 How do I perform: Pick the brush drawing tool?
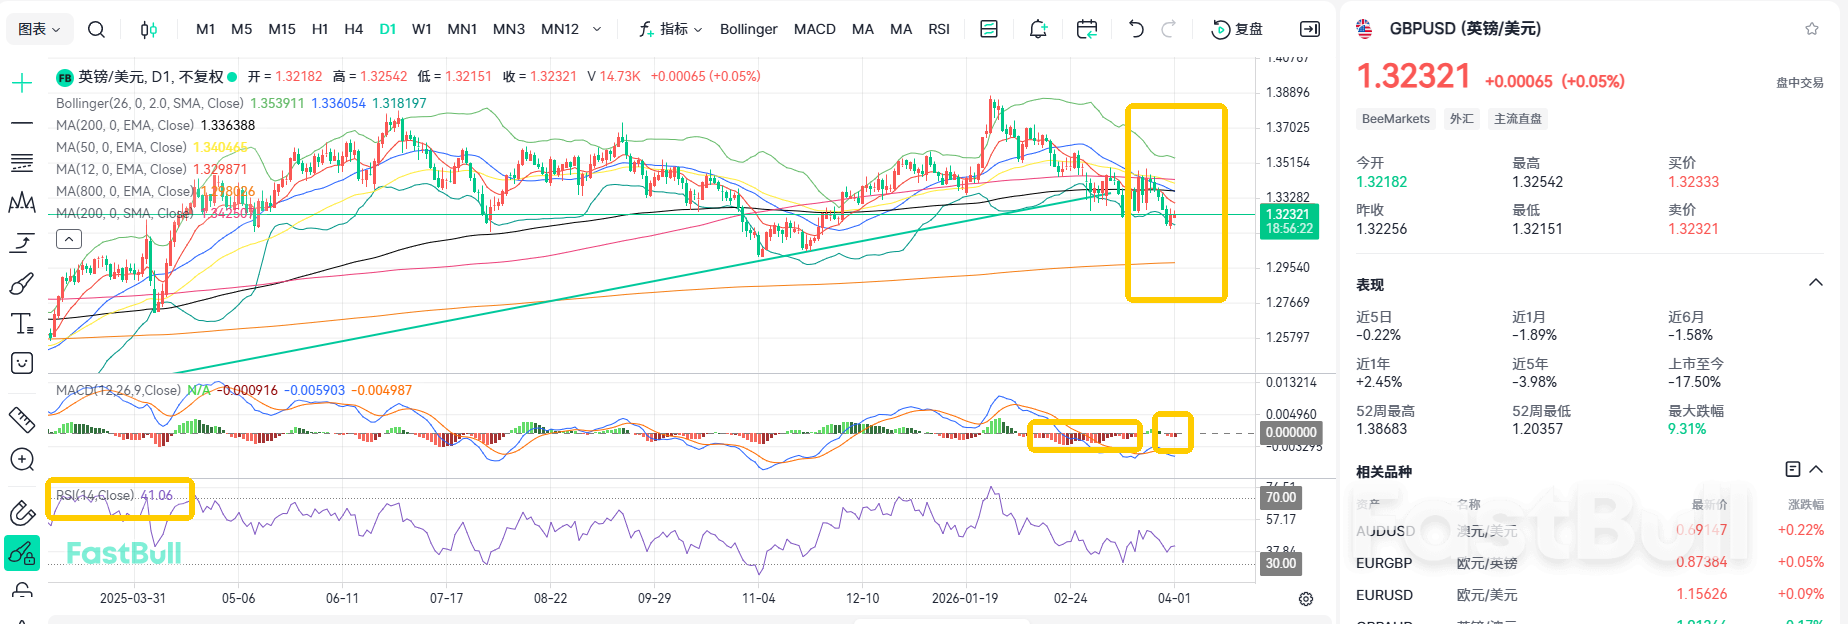22,284
